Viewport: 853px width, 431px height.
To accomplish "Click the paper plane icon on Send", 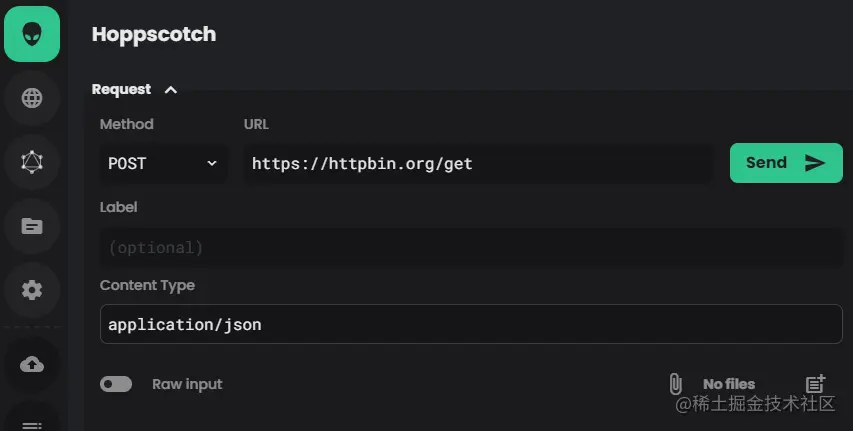I will [x=815, y=163].
